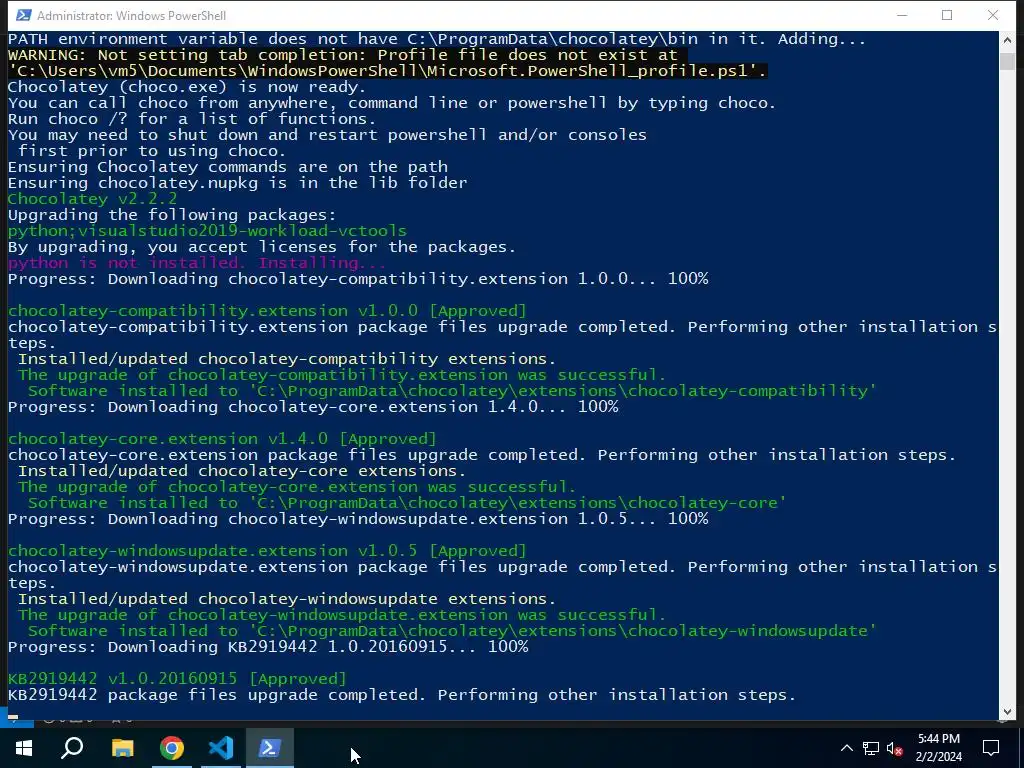This screenshot has width=1024, height=768.
Task: Click the 'Administrator: Windows PowerShell' title text
Action: click(131, 16)
